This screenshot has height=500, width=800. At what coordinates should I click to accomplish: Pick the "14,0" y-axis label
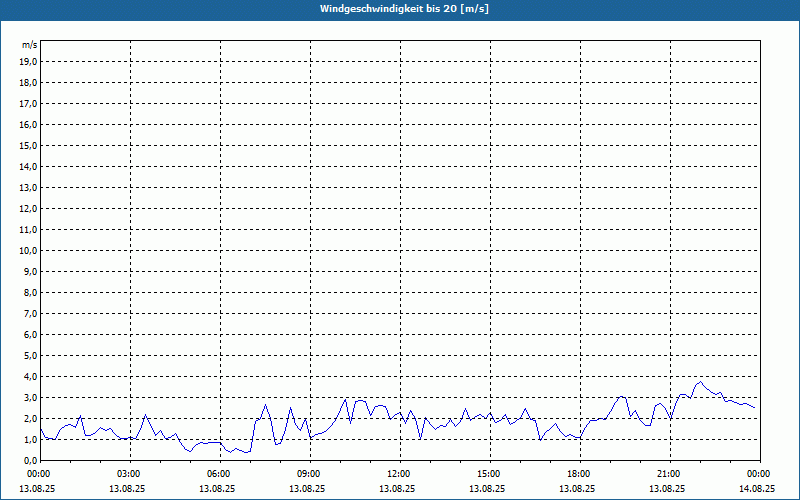coord(28,166)
